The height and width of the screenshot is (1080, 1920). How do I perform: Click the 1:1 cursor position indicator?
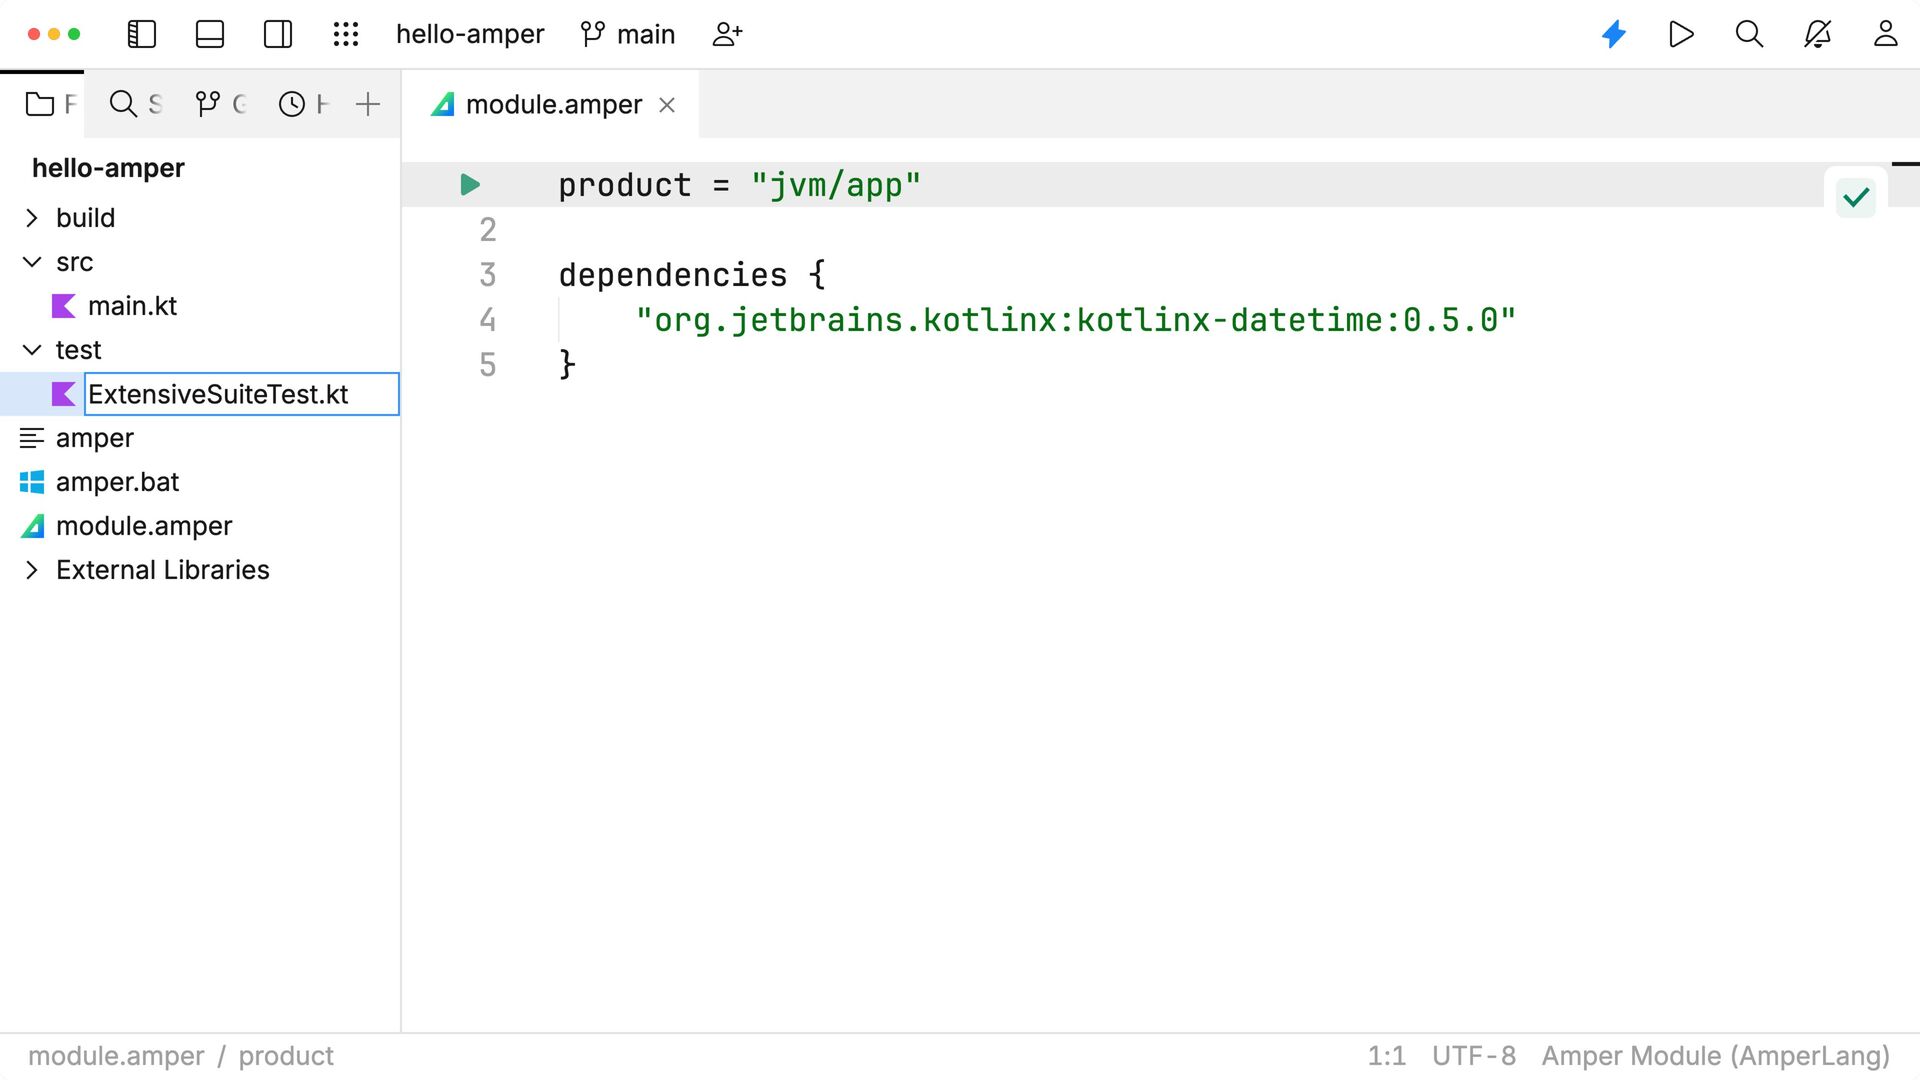point(1387,1056)
